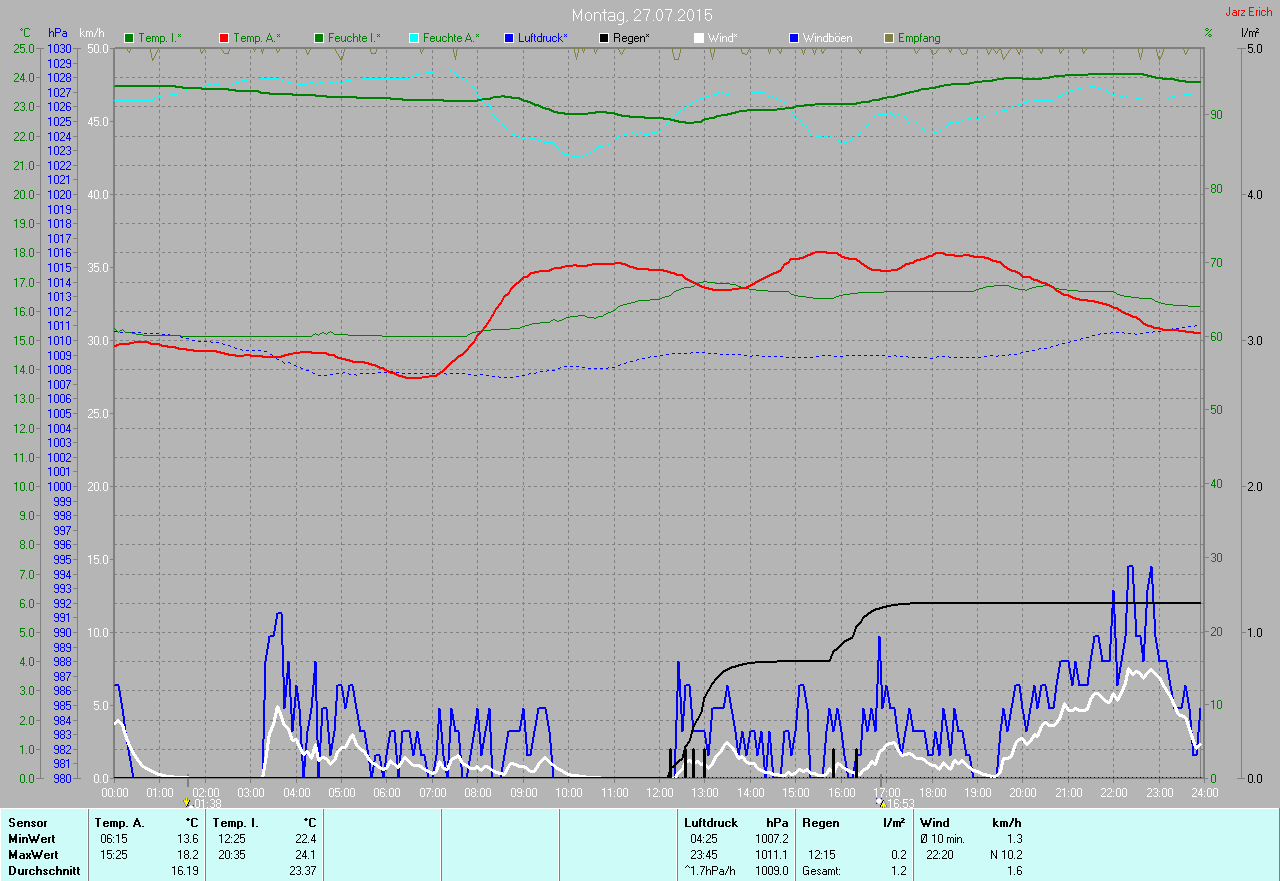The image size is (1280, 881).
Task: Click the Sensor row header in the table
Action: (x=27, y=823)
